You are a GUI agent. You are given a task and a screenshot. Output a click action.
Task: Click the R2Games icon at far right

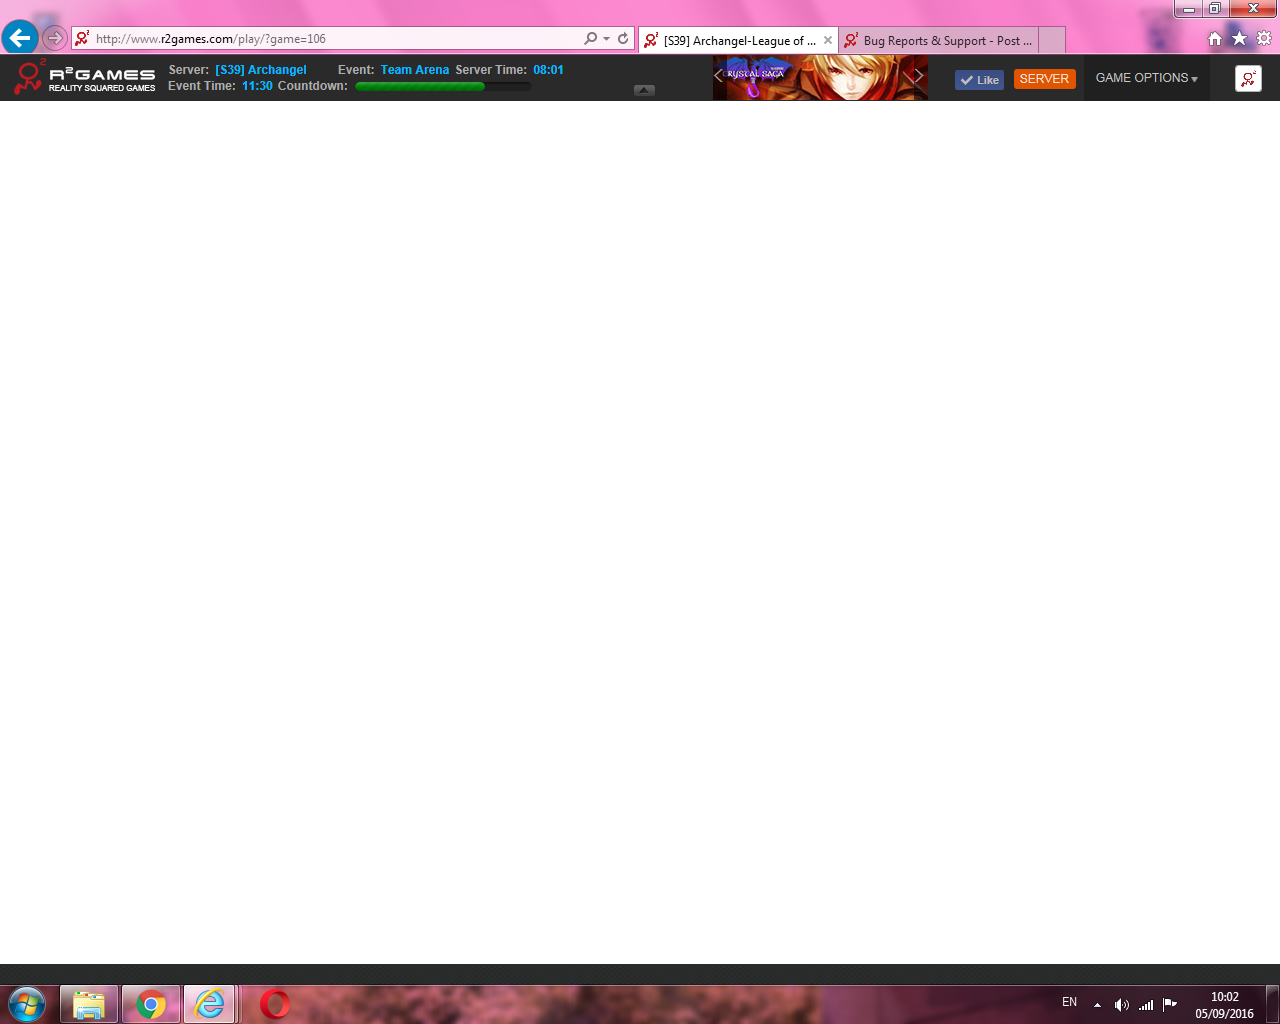tap(1248, 79)
